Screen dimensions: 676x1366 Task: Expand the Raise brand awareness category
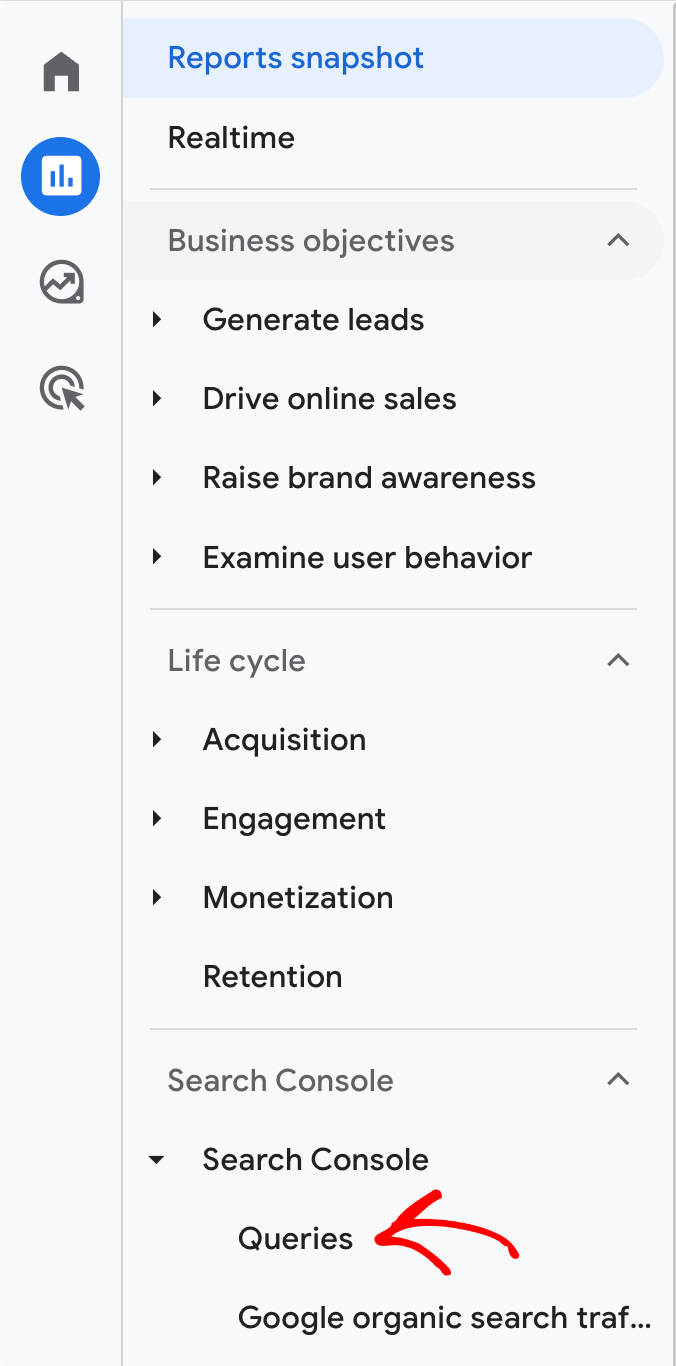click(x=157, y=477)
